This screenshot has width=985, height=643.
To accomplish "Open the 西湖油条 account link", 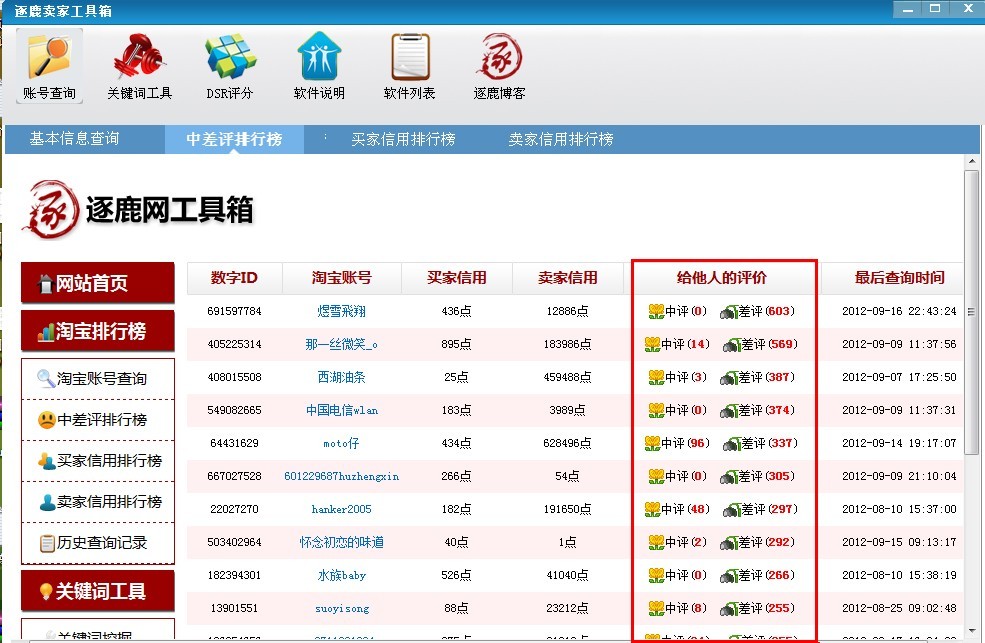I will 342,377.
